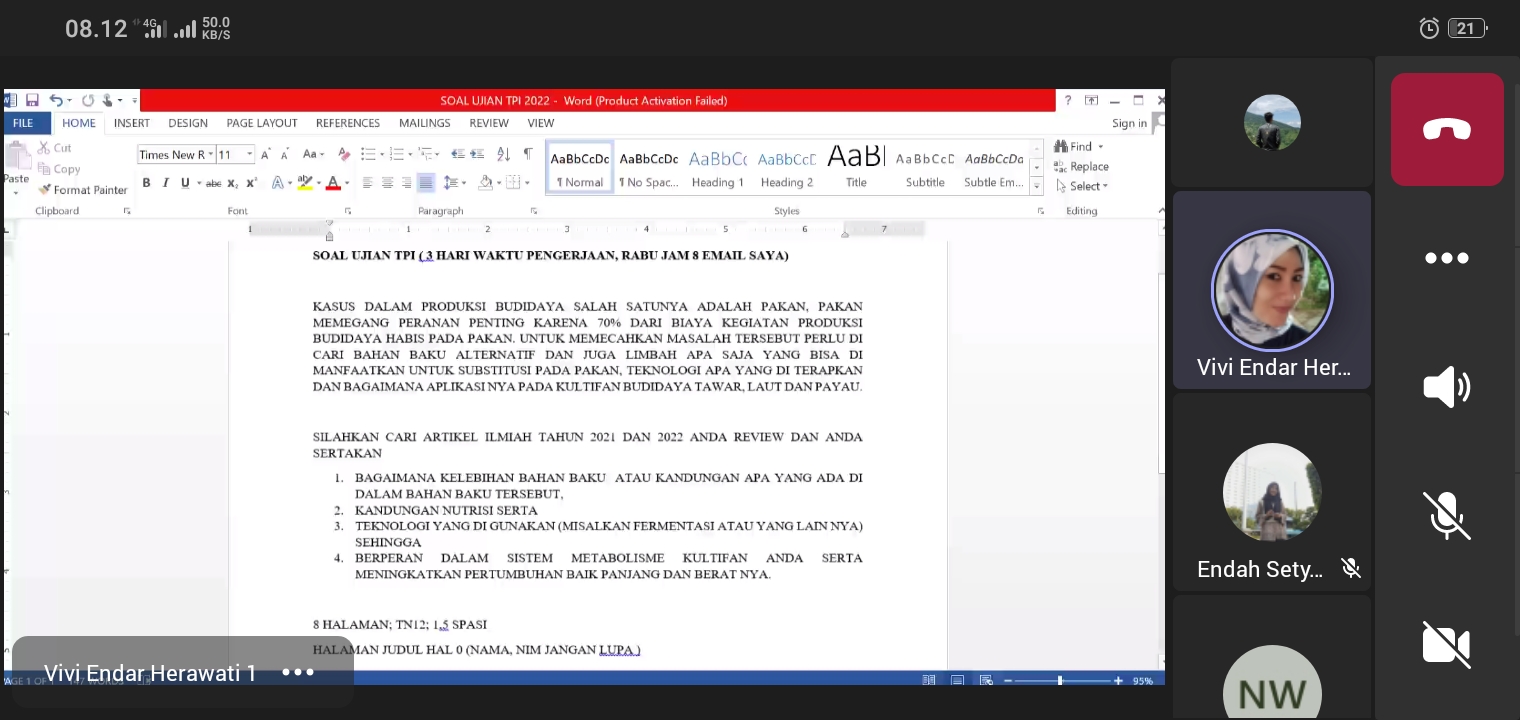Viewport: 1520px width, 720px height.
Task: Open Text Effects glowing A icon
Action: 278,183
